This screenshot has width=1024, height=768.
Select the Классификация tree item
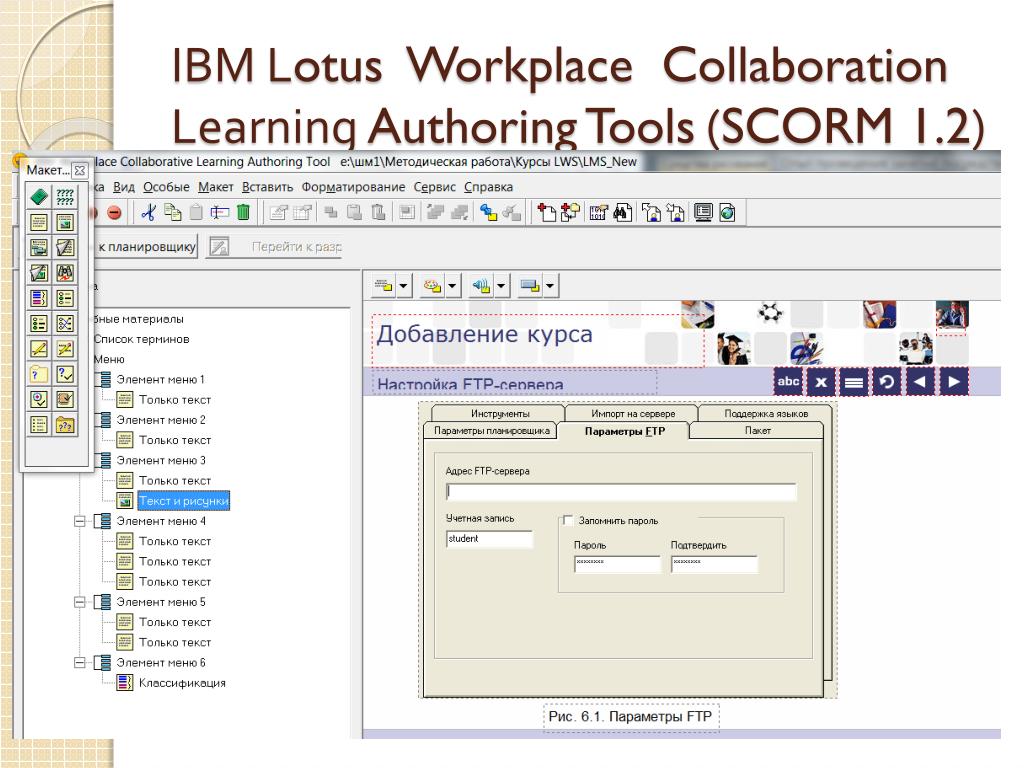click(x=182, y=683)
